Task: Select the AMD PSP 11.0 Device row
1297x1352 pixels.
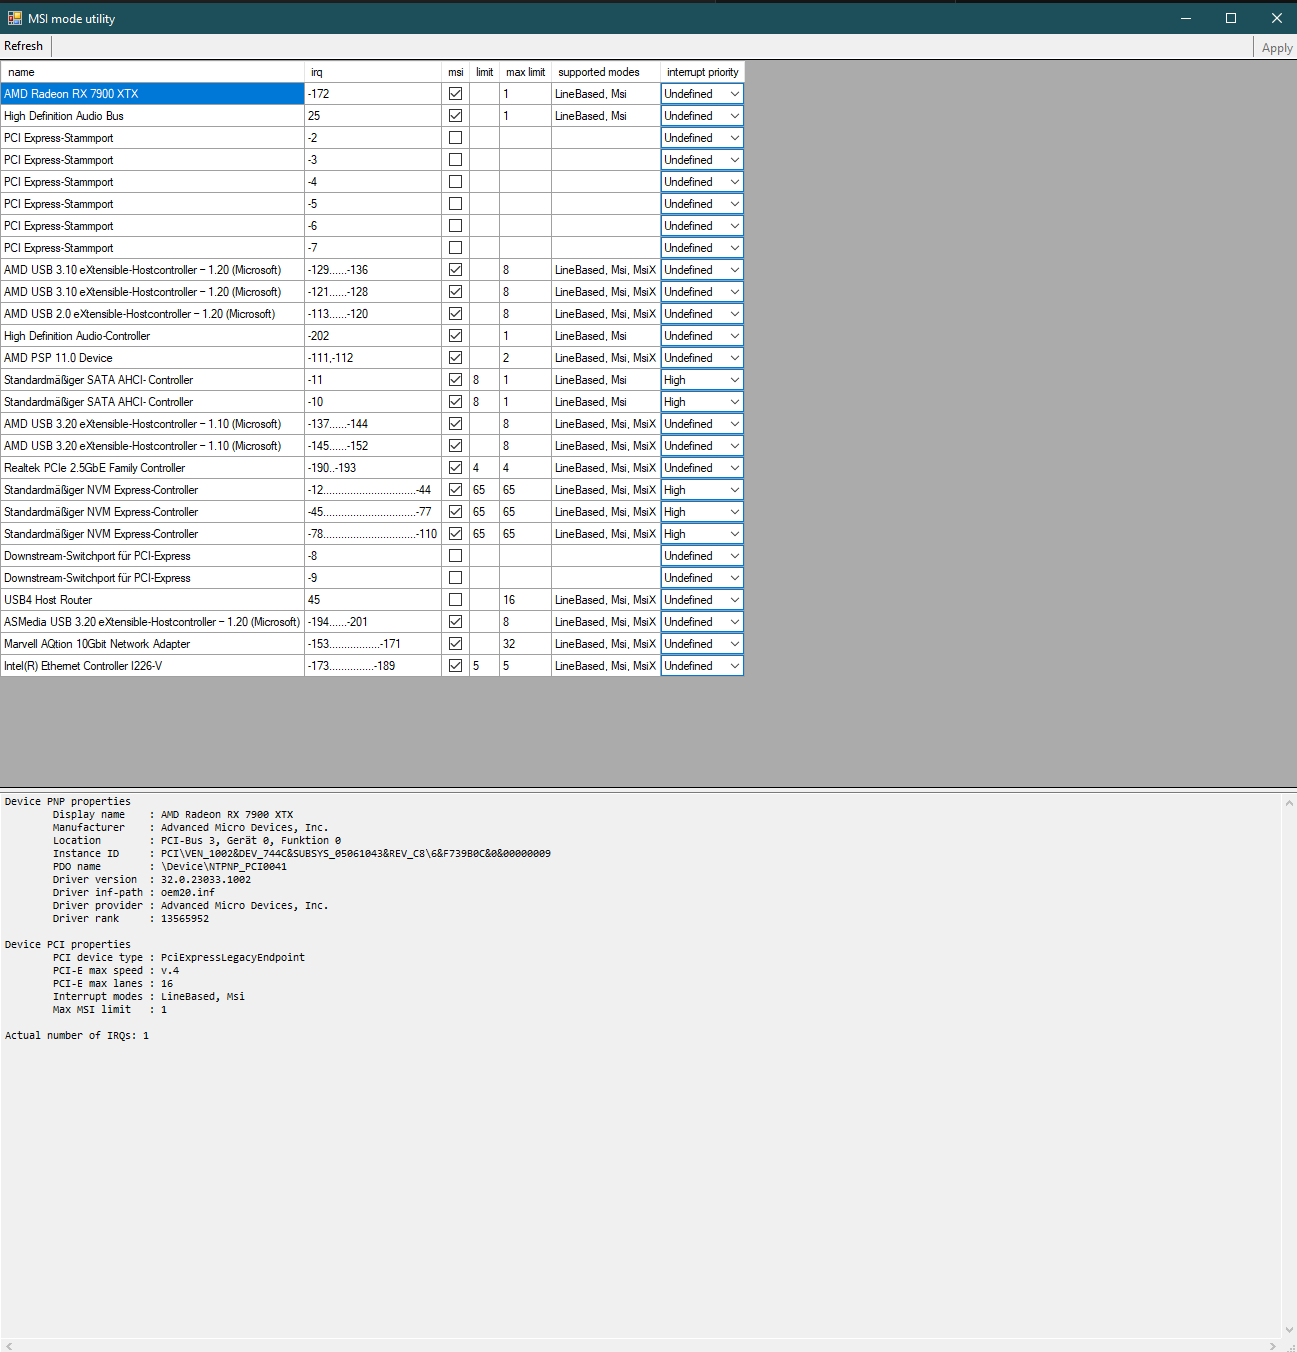Action: (152, 358)
